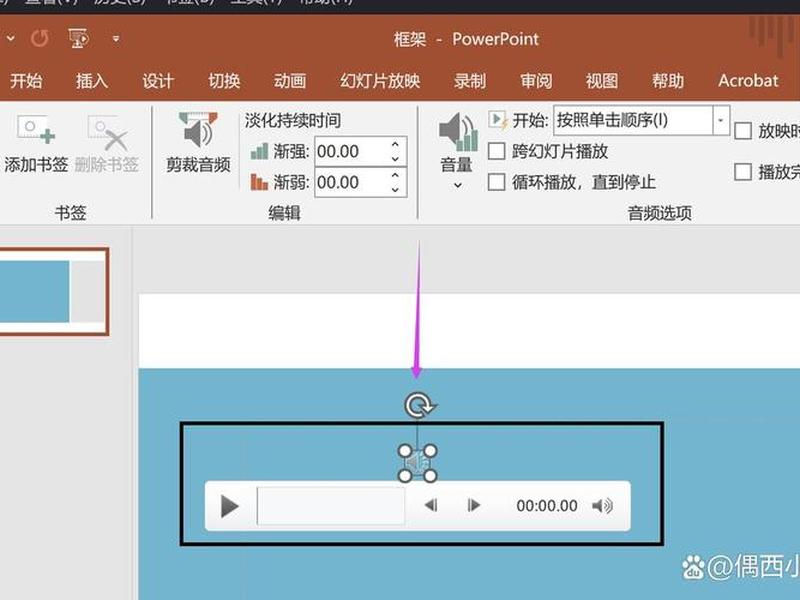Toggle 循环播放，直到停止 checkbox
The height and width of the screenshot is (600, 800).
tap(496, 182)
